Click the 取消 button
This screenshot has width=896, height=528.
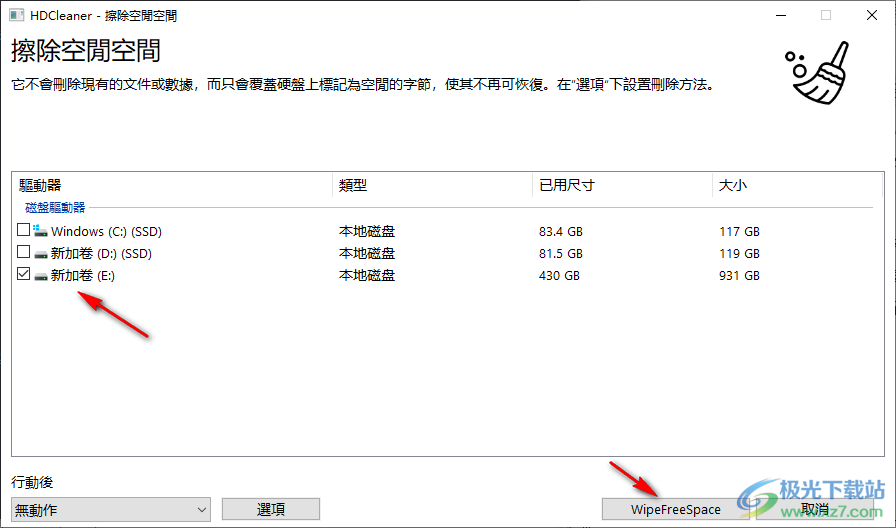point(815,509)
